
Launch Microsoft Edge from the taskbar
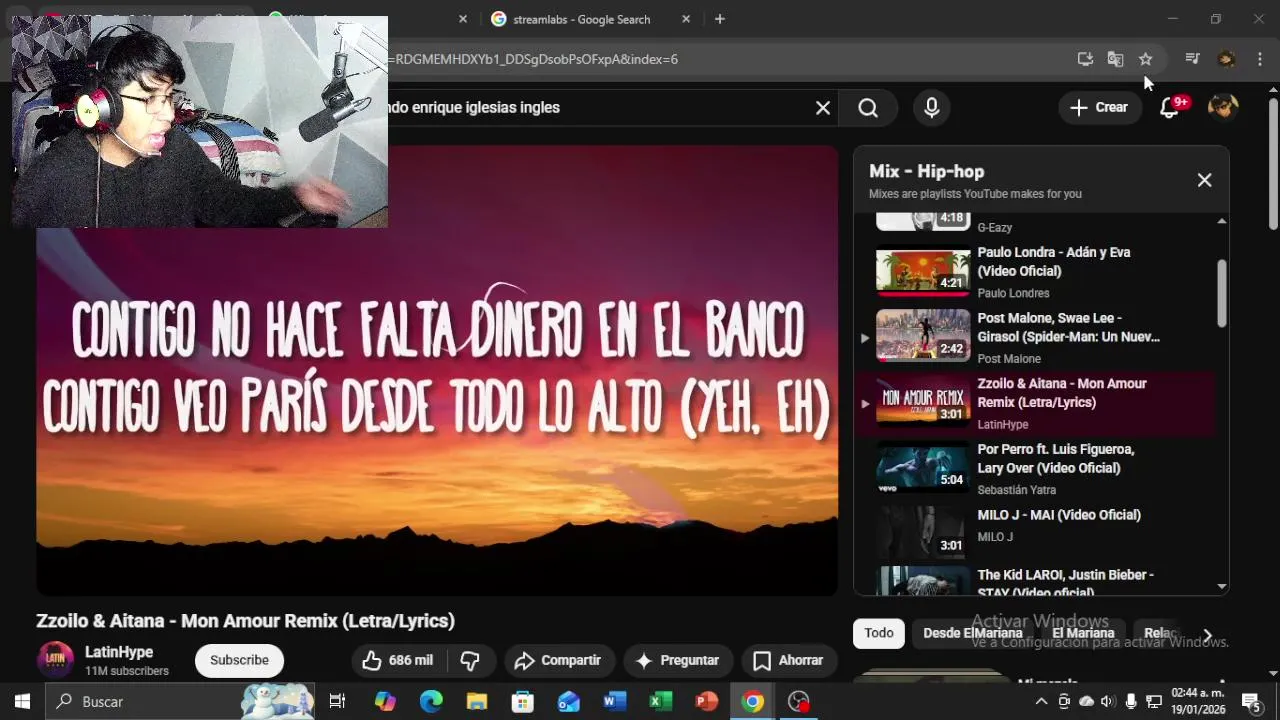[x=431, y=701]
